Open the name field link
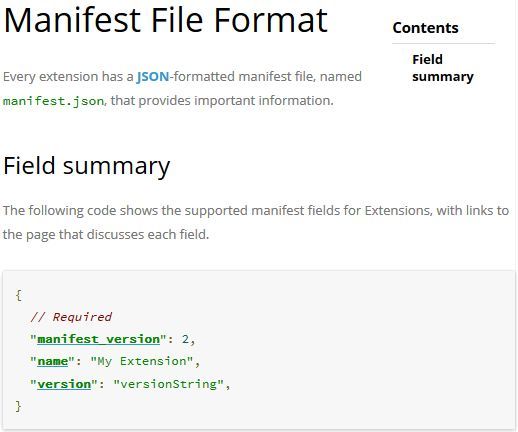The image size is (518, 432). click(53, 361)
